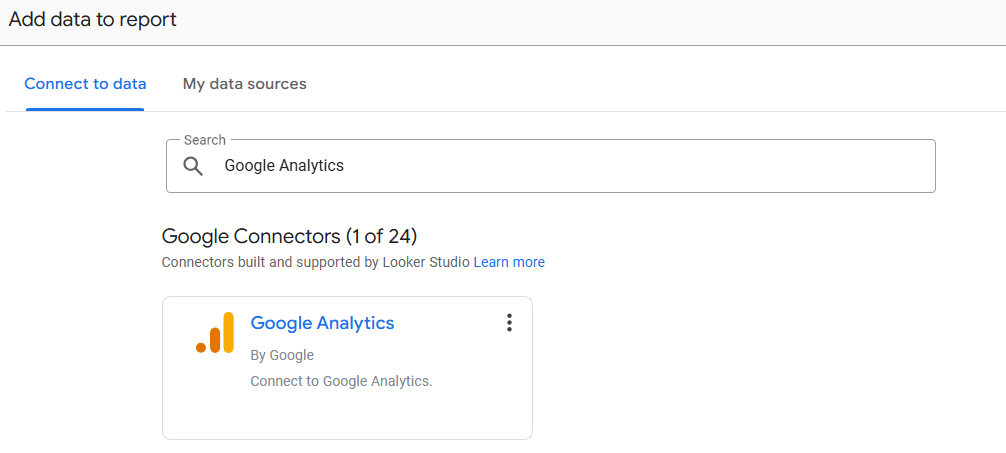Click the By Google author text
This screenshot has width=1006, height=453.
tap(282, 355)
